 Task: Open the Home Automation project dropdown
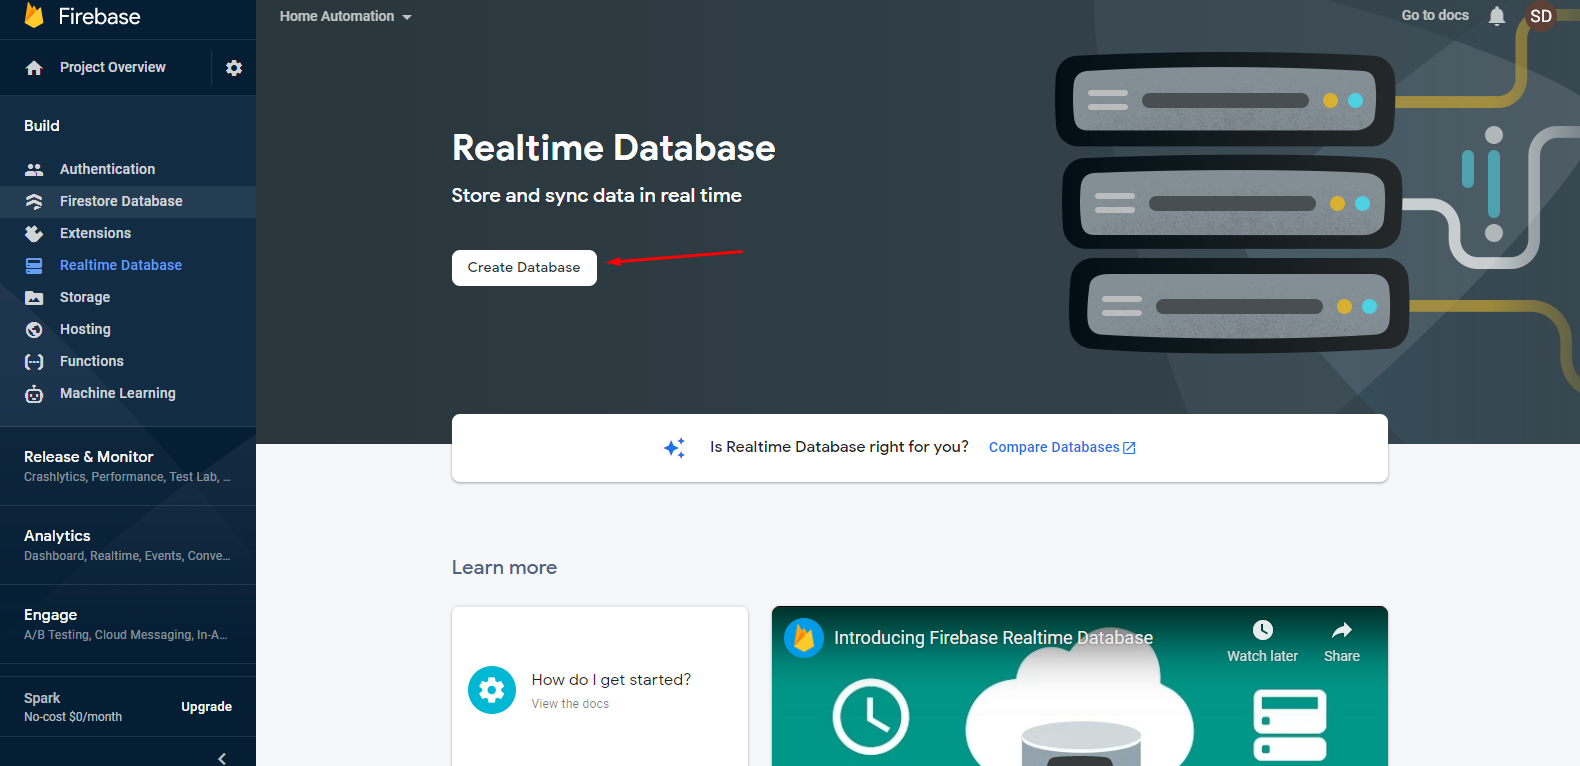pyautogui.click(x=346, y=16)
